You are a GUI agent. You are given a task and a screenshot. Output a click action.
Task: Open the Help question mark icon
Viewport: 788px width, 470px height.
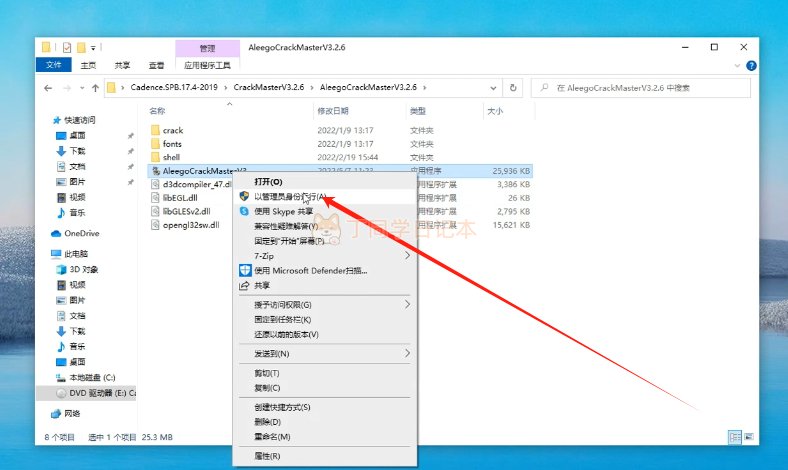point(751,65)
